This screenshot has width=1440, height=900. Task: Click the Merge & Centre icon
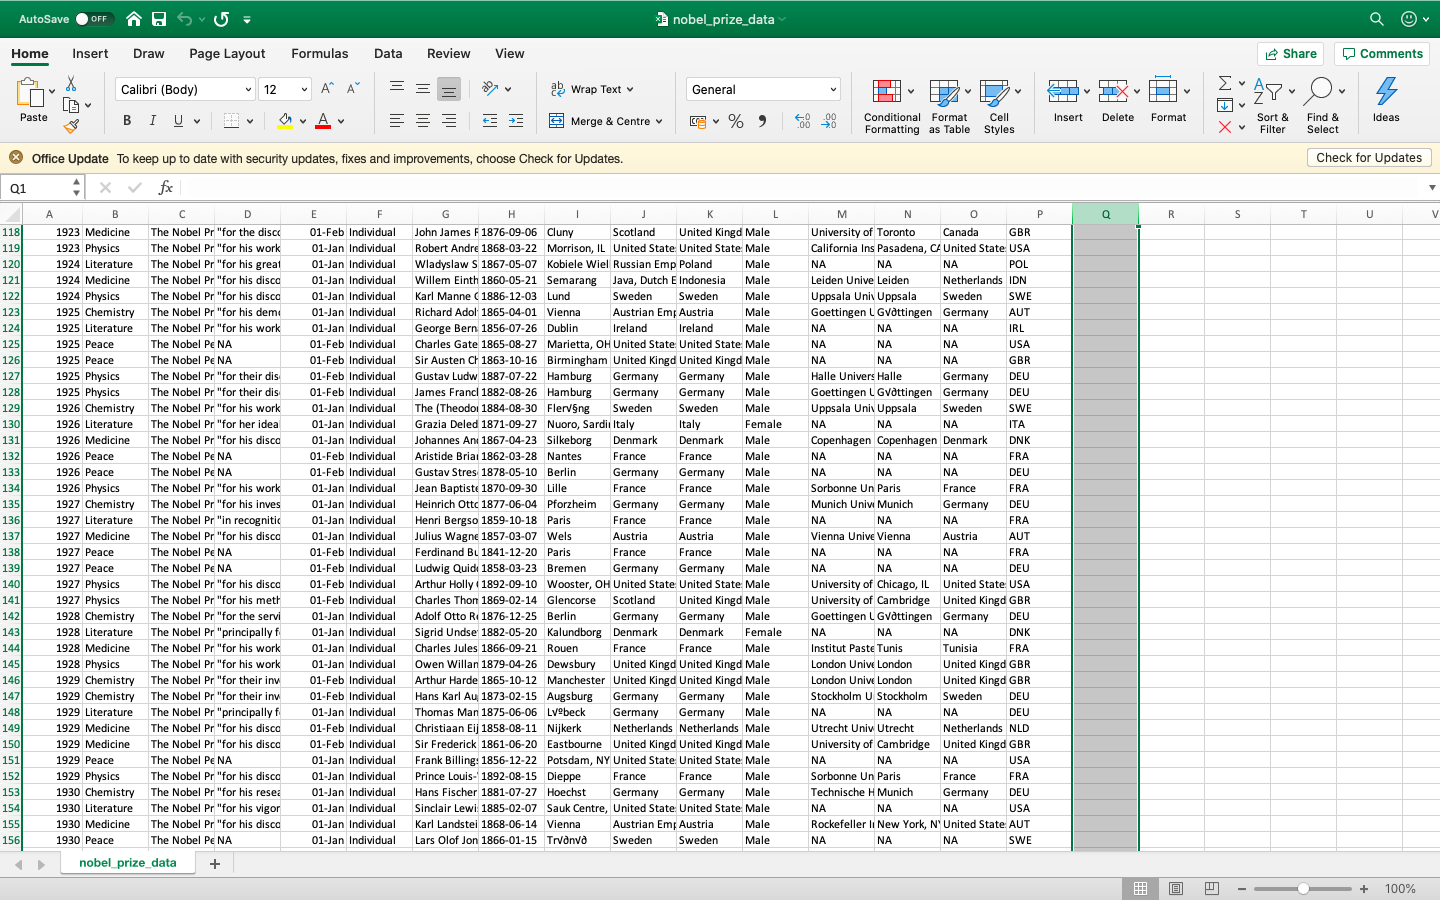click(555, 120)
